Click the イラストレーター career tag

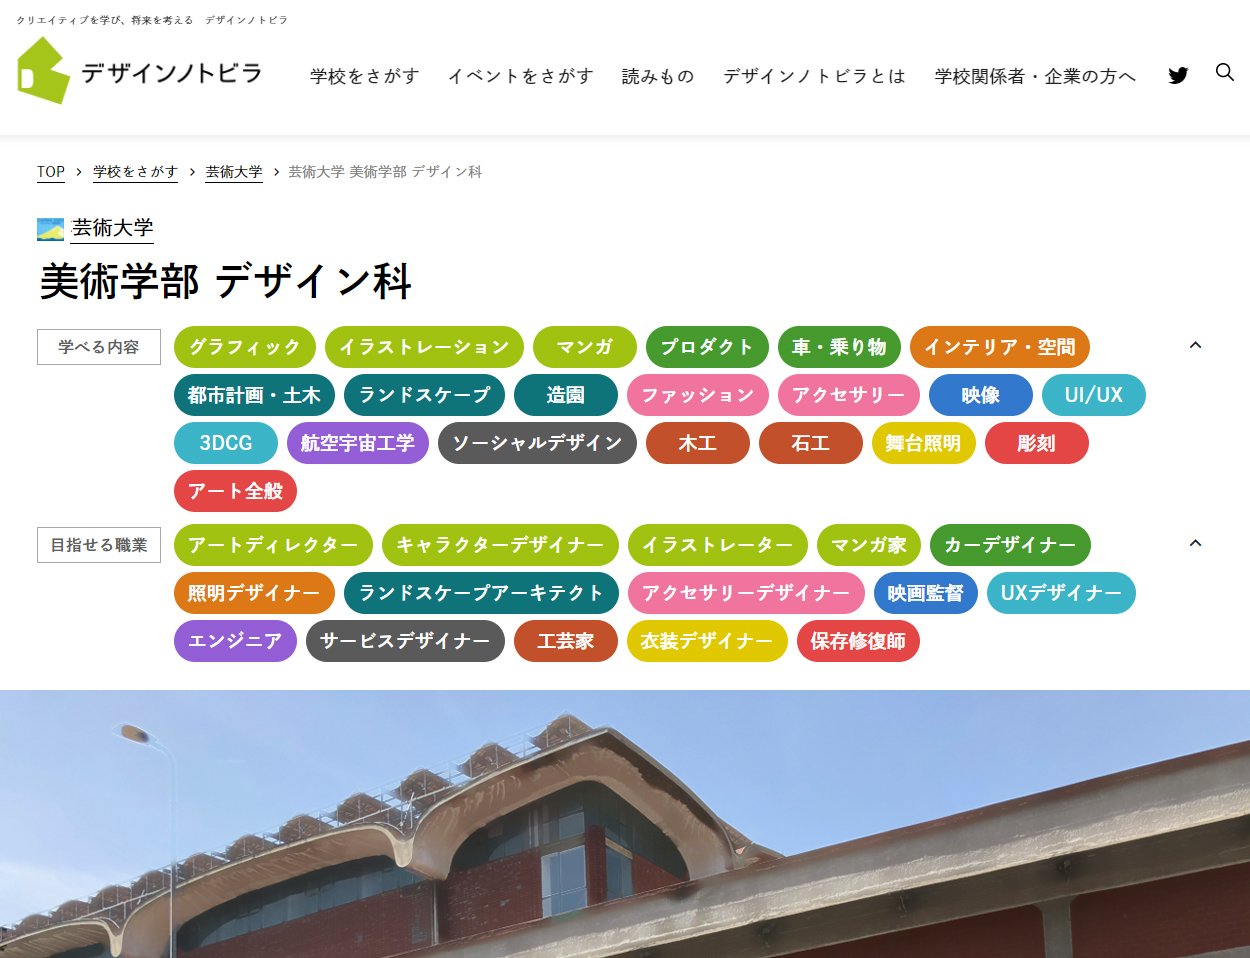tap(718, 545)
